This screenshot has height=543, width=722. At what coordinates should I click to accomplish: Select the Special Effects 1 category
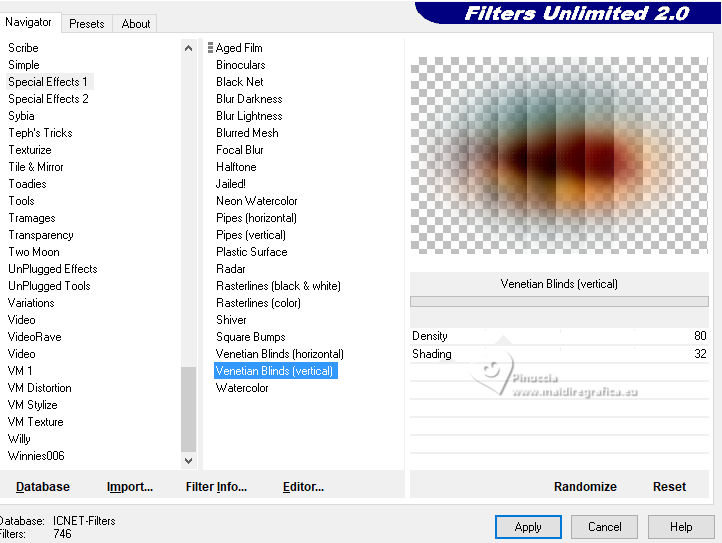(x=48, y=82)
